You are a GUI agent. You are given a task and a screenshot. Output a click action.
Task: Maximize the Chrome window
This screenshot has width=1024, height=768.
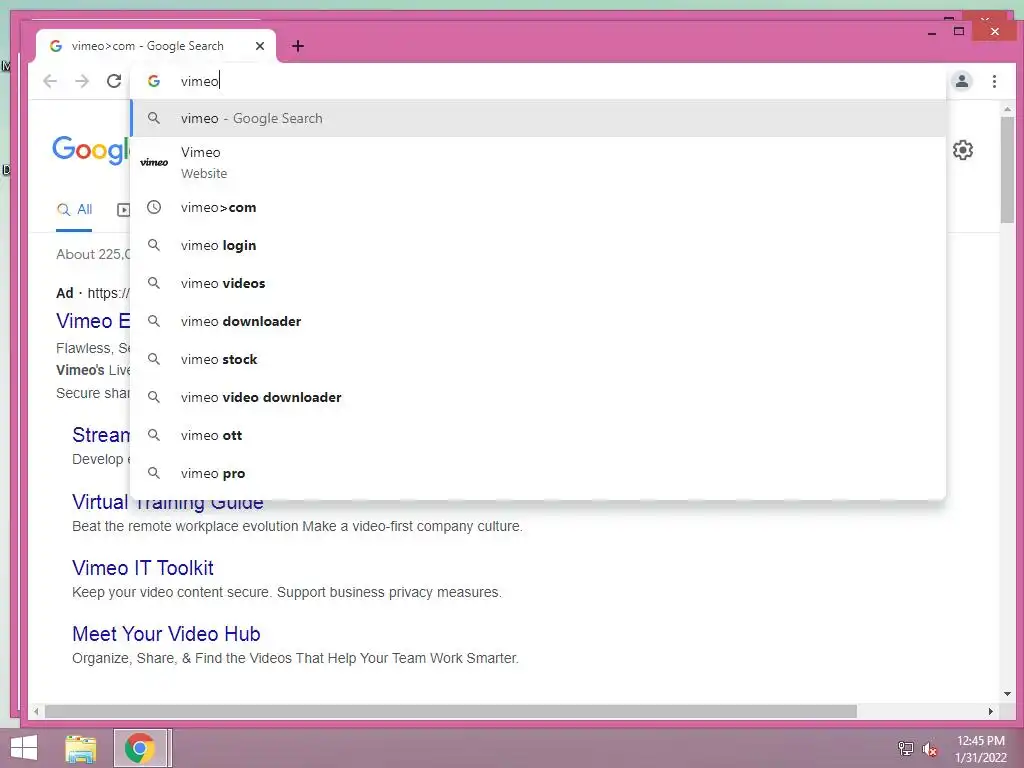click(x=959, y=31)
